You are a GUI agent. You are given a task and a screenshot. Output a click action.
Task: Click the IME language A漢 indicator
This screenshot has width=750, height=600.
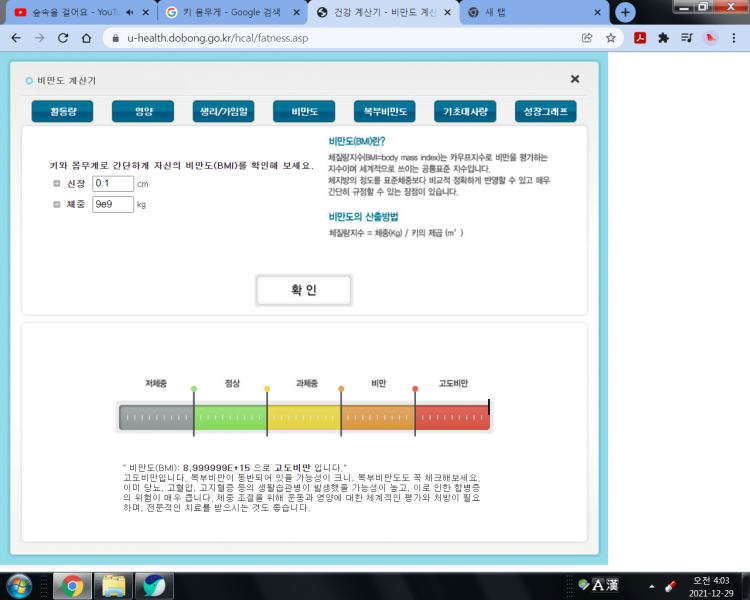605,585
